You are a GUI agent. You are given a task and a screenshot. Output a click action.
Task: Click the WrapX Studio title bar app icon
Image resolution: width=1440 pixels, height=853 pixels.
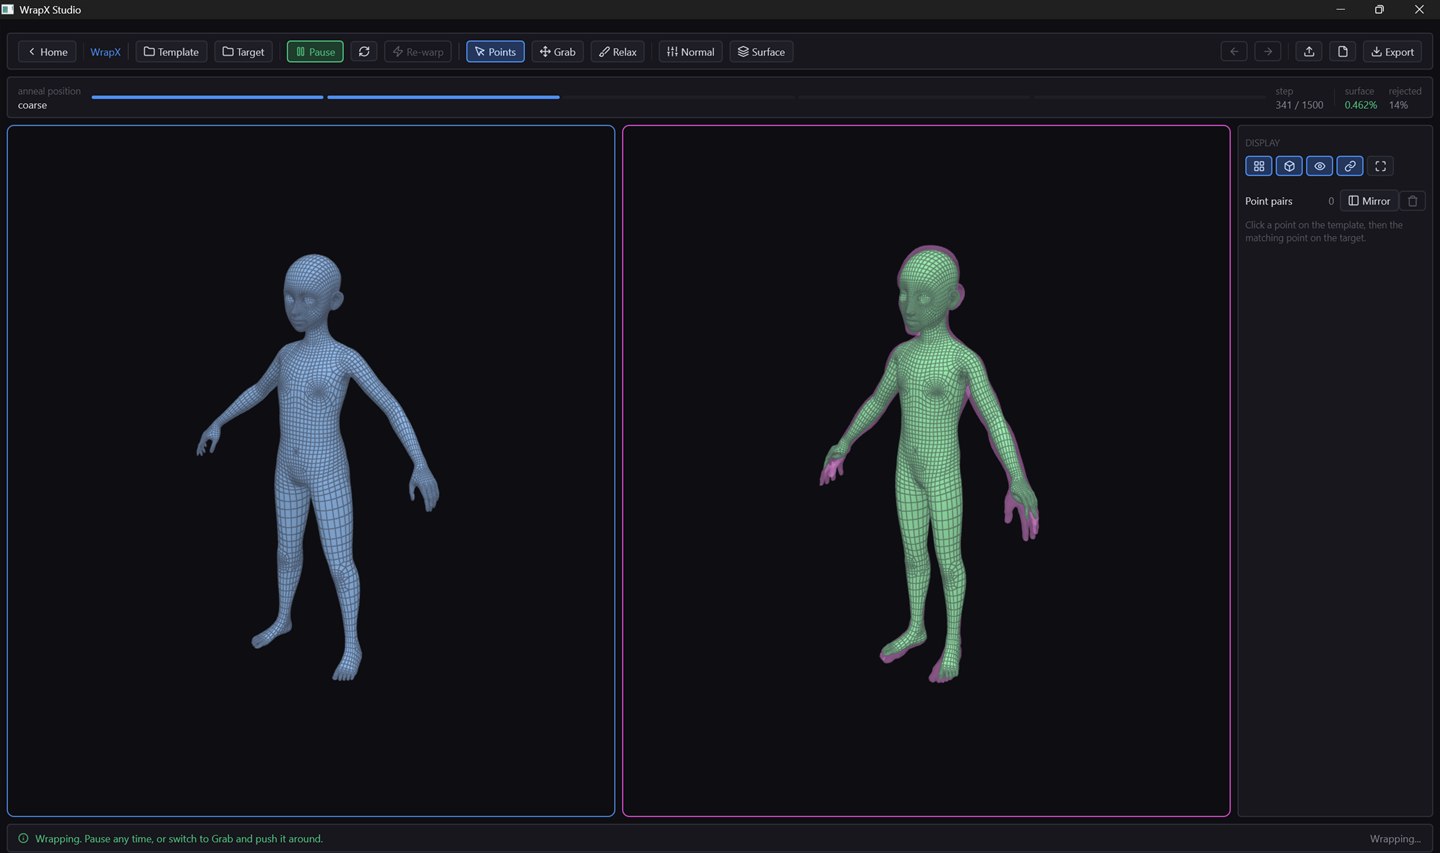pos(8,9)
